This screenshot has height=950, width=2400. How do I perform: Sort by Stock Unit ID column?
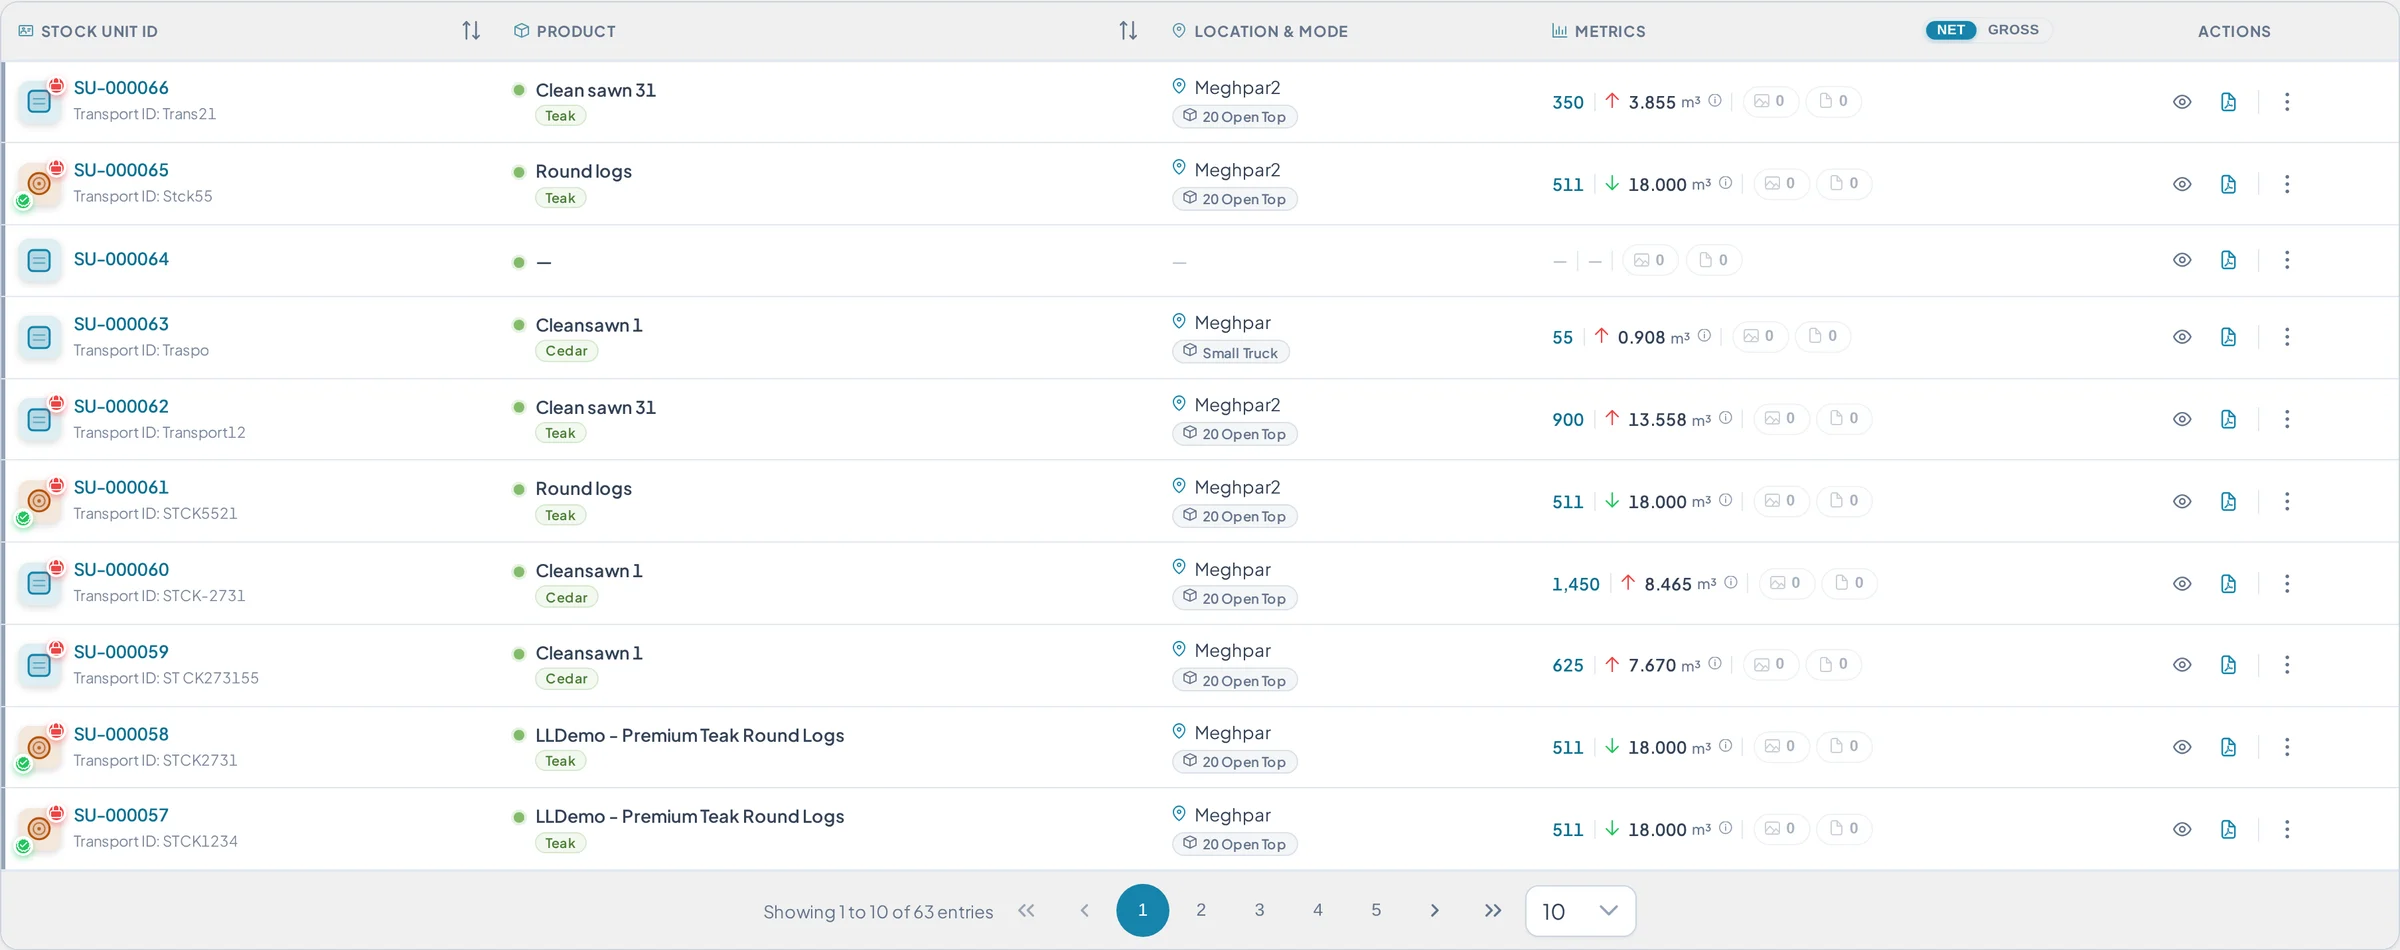pos(471,31)
